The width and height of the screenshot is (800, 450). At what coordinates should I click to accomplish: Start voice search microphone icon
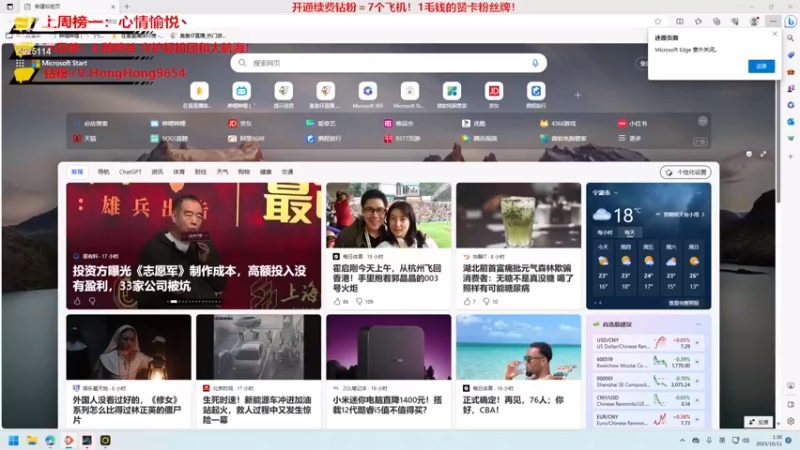point(535,63)
